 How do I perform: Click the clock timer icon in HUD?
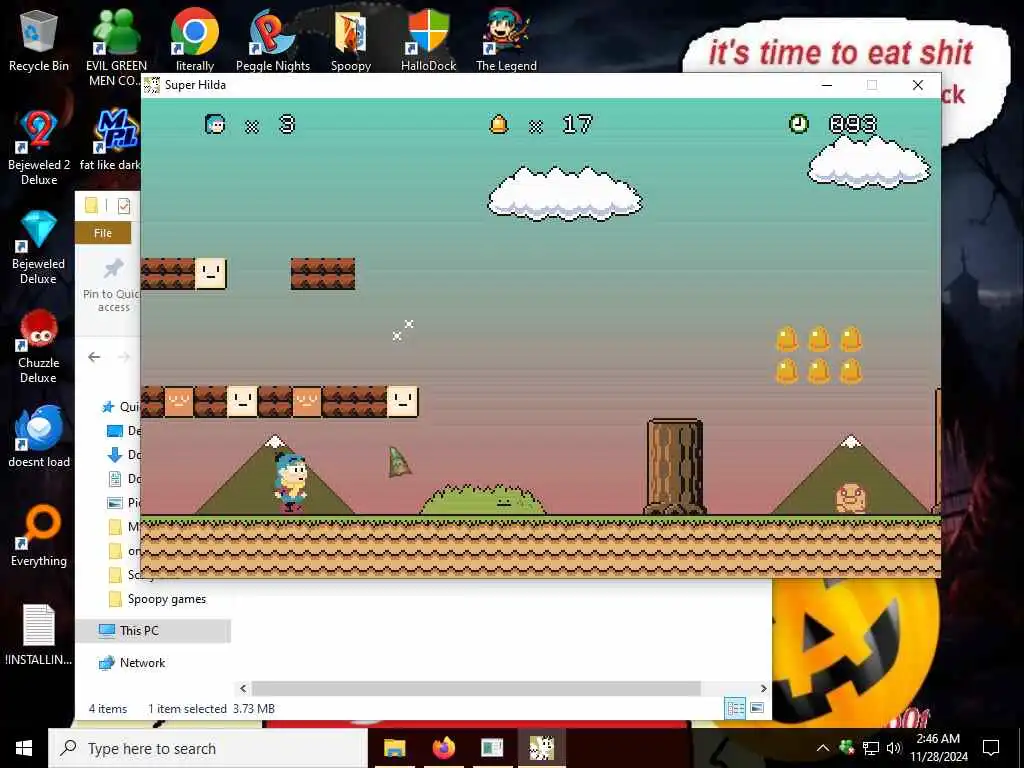coord(799,124)
